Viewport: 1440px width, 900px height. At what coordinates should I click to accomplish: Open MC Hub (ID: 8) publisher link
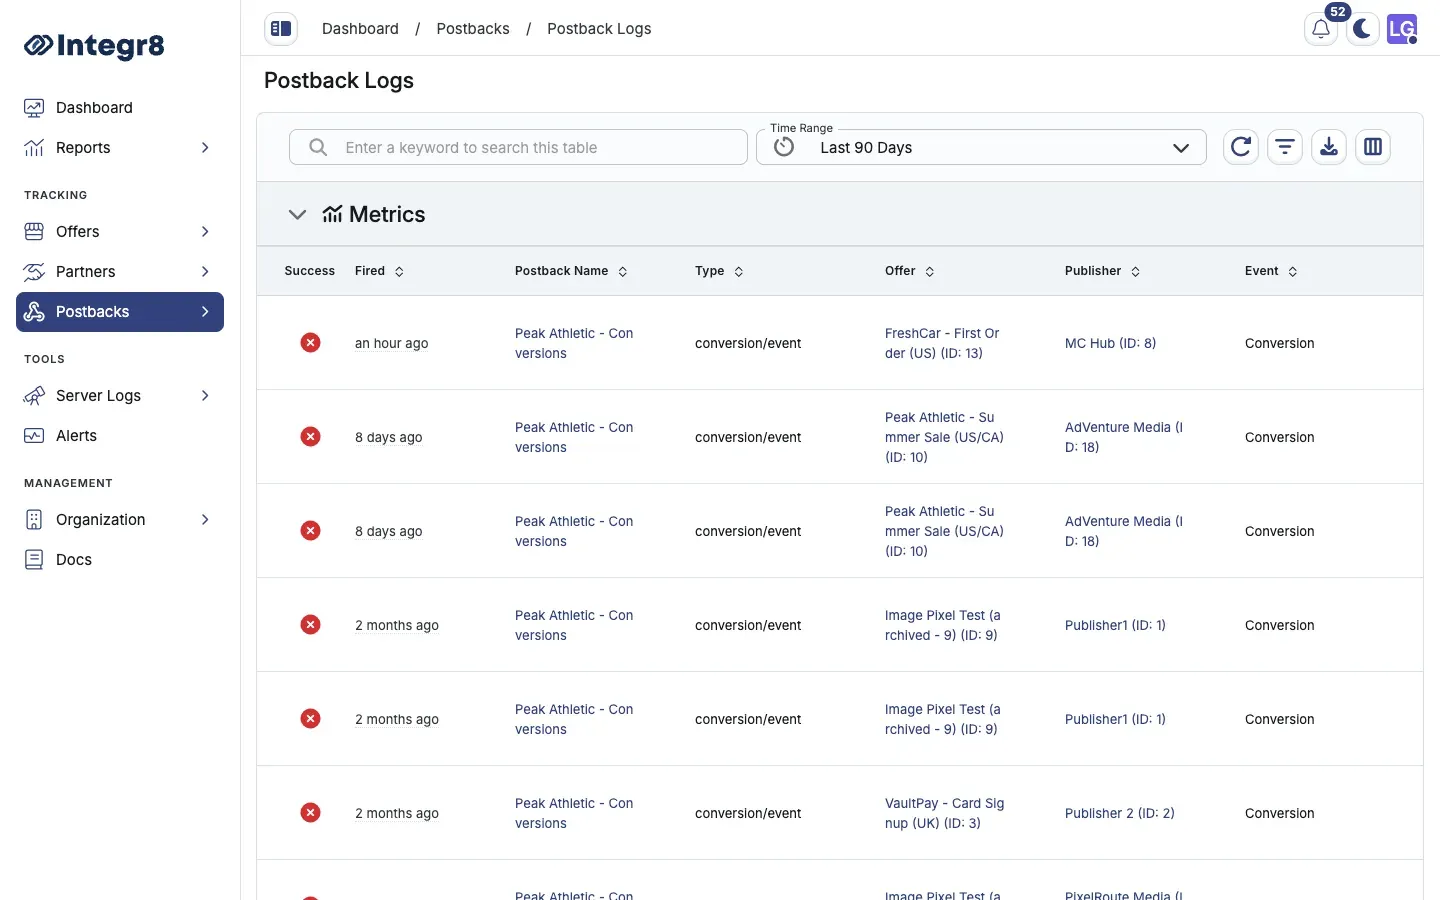tap(1110, 343)
